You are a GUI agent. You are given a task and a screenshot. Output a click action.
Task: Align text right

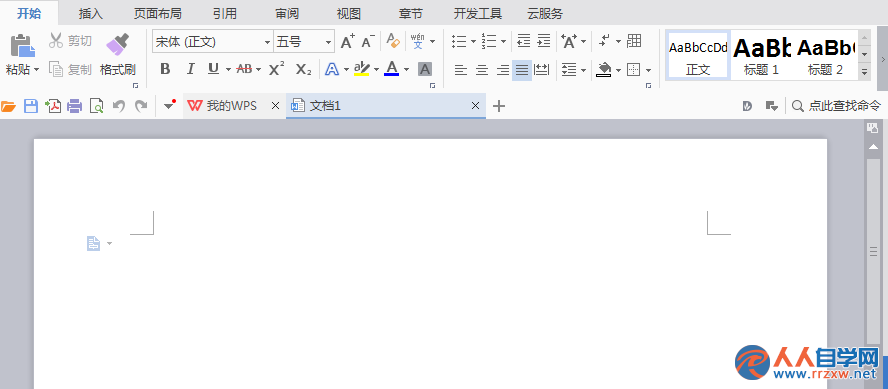tap(502, 70)
